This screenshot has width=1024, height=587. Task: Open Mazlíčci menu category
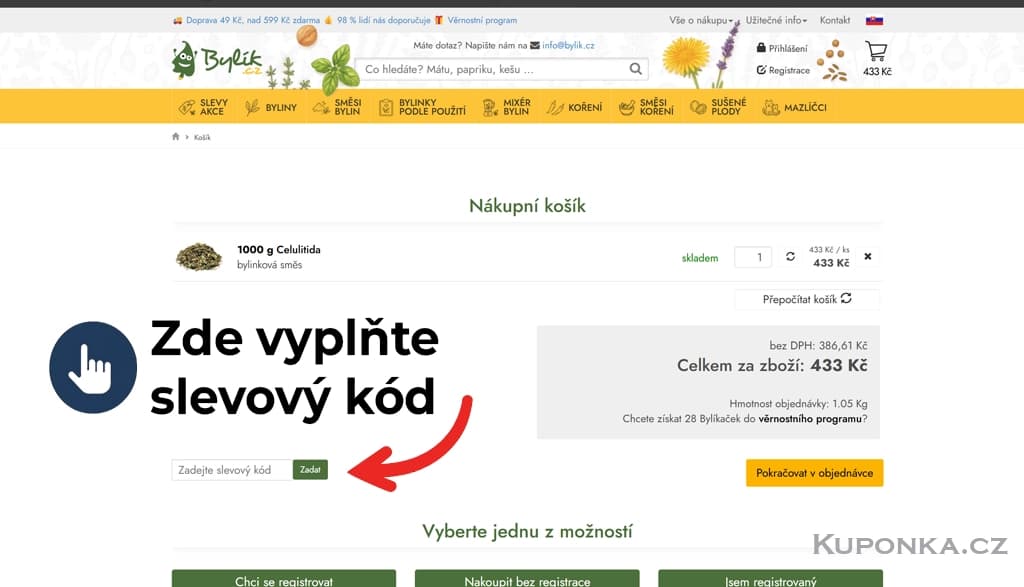pos(794,107)
